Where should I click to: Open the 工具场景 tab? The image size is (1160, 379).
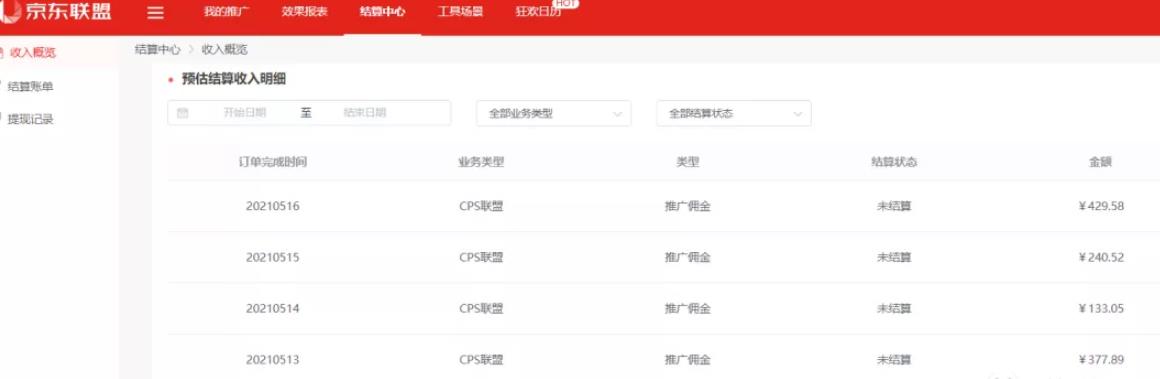click(x=460, y=13)
